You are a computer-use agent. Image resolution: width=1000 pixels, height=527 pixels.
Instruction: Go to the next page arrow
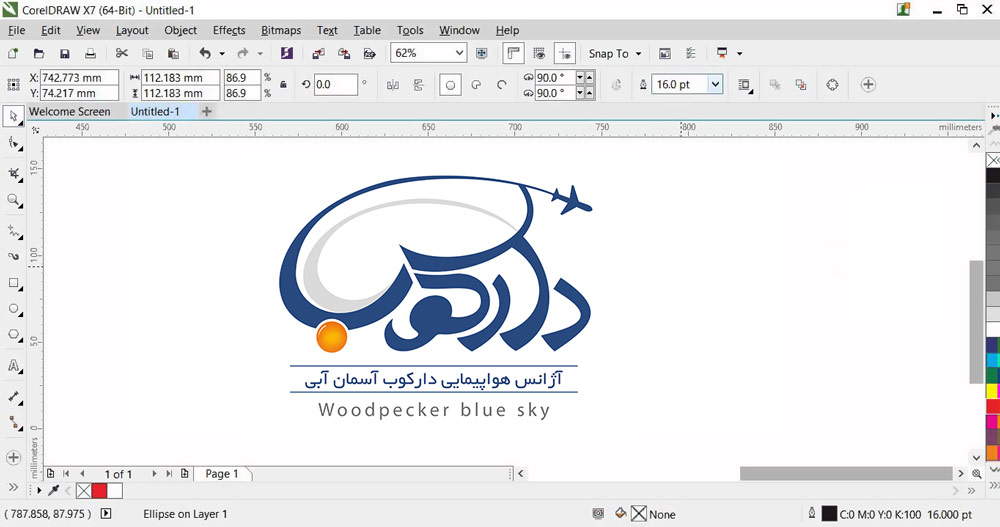point(154,473)
